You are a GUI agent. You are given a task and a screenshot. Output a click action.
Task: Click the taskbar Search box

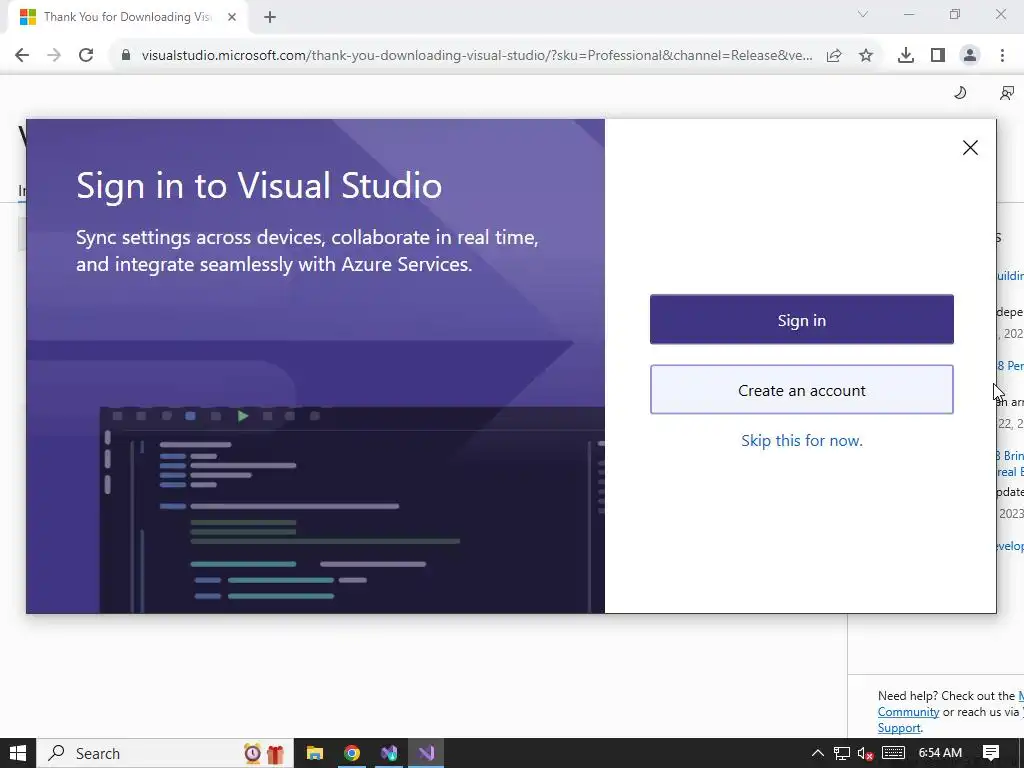pos(165,753)
